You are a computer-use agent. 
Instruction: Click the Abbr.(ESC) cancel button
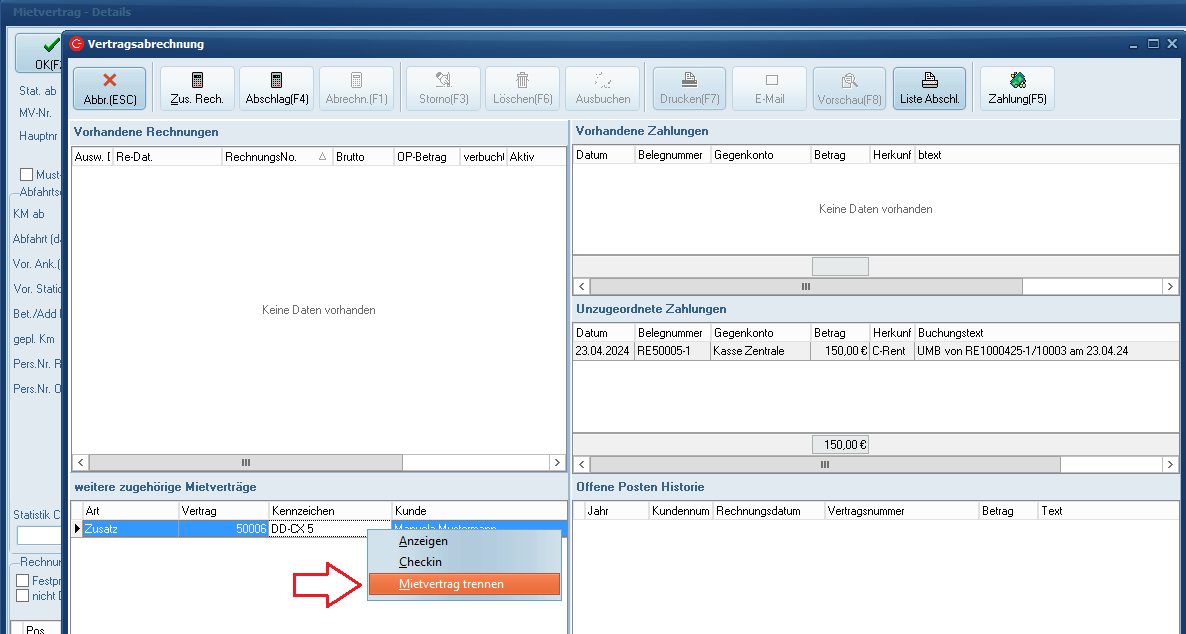click(109, 88)
